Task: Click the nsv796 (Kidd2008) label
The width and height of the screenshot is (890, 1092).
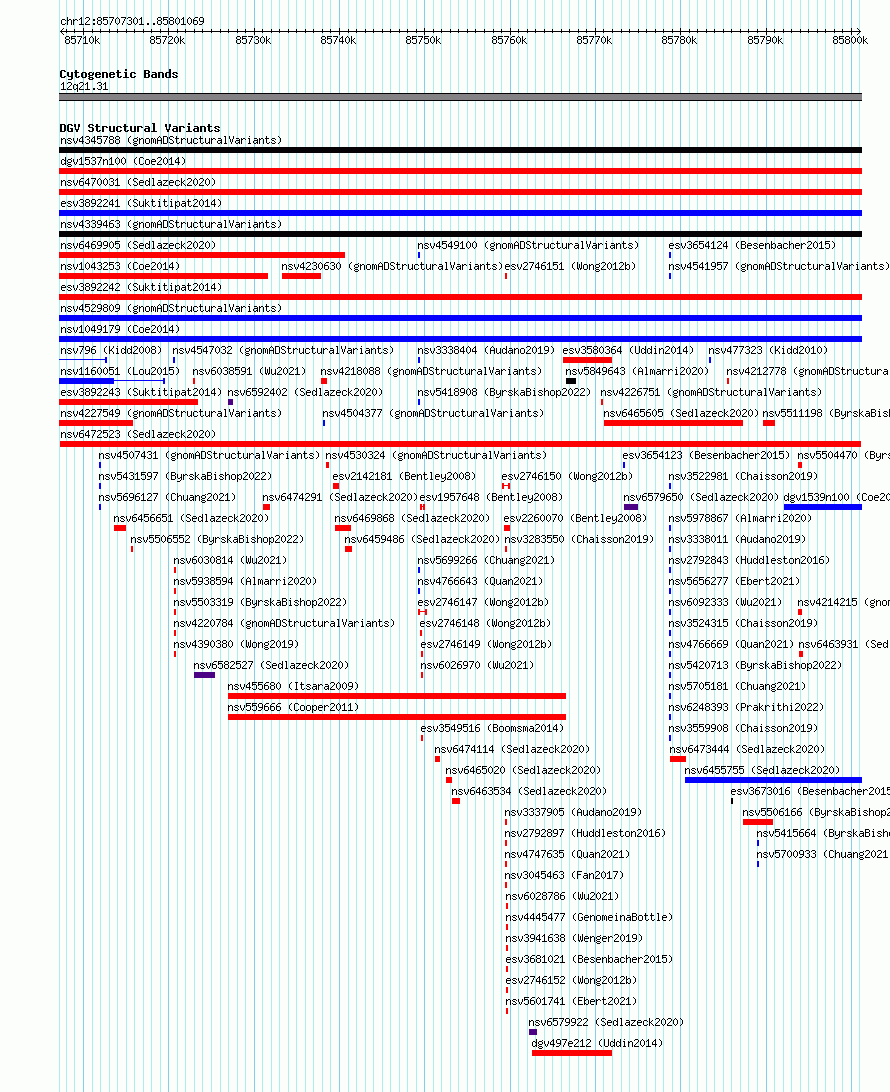Action: click(x=111, y=350)
